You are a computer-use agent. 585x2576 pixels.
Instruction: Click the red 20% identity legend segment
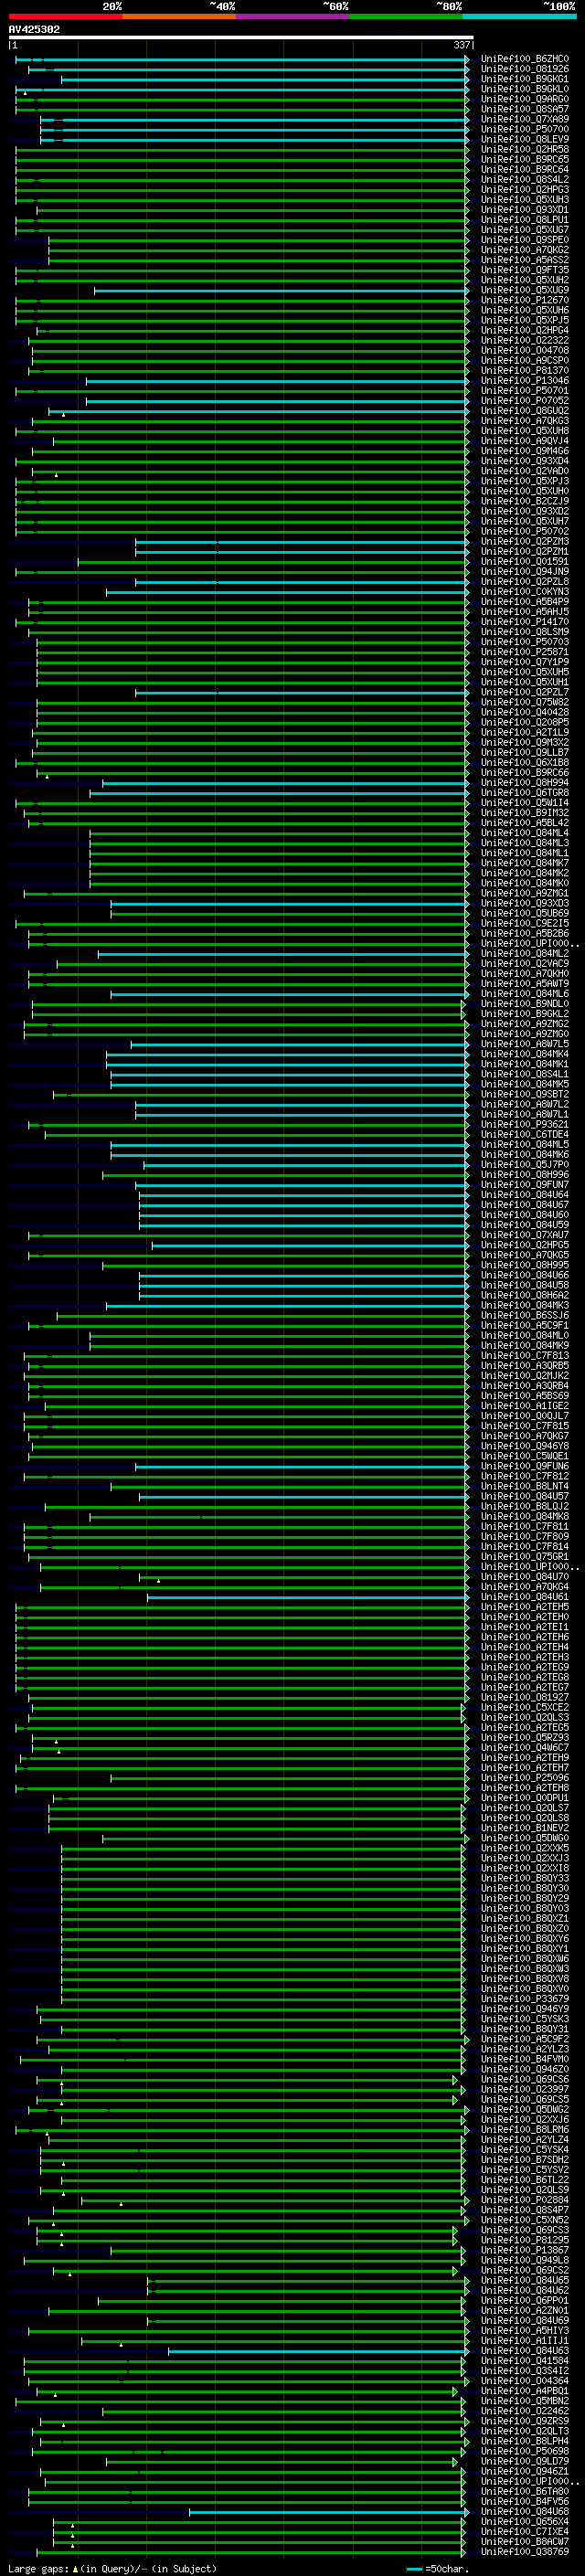pyautogui.click(x=65, y=16)
